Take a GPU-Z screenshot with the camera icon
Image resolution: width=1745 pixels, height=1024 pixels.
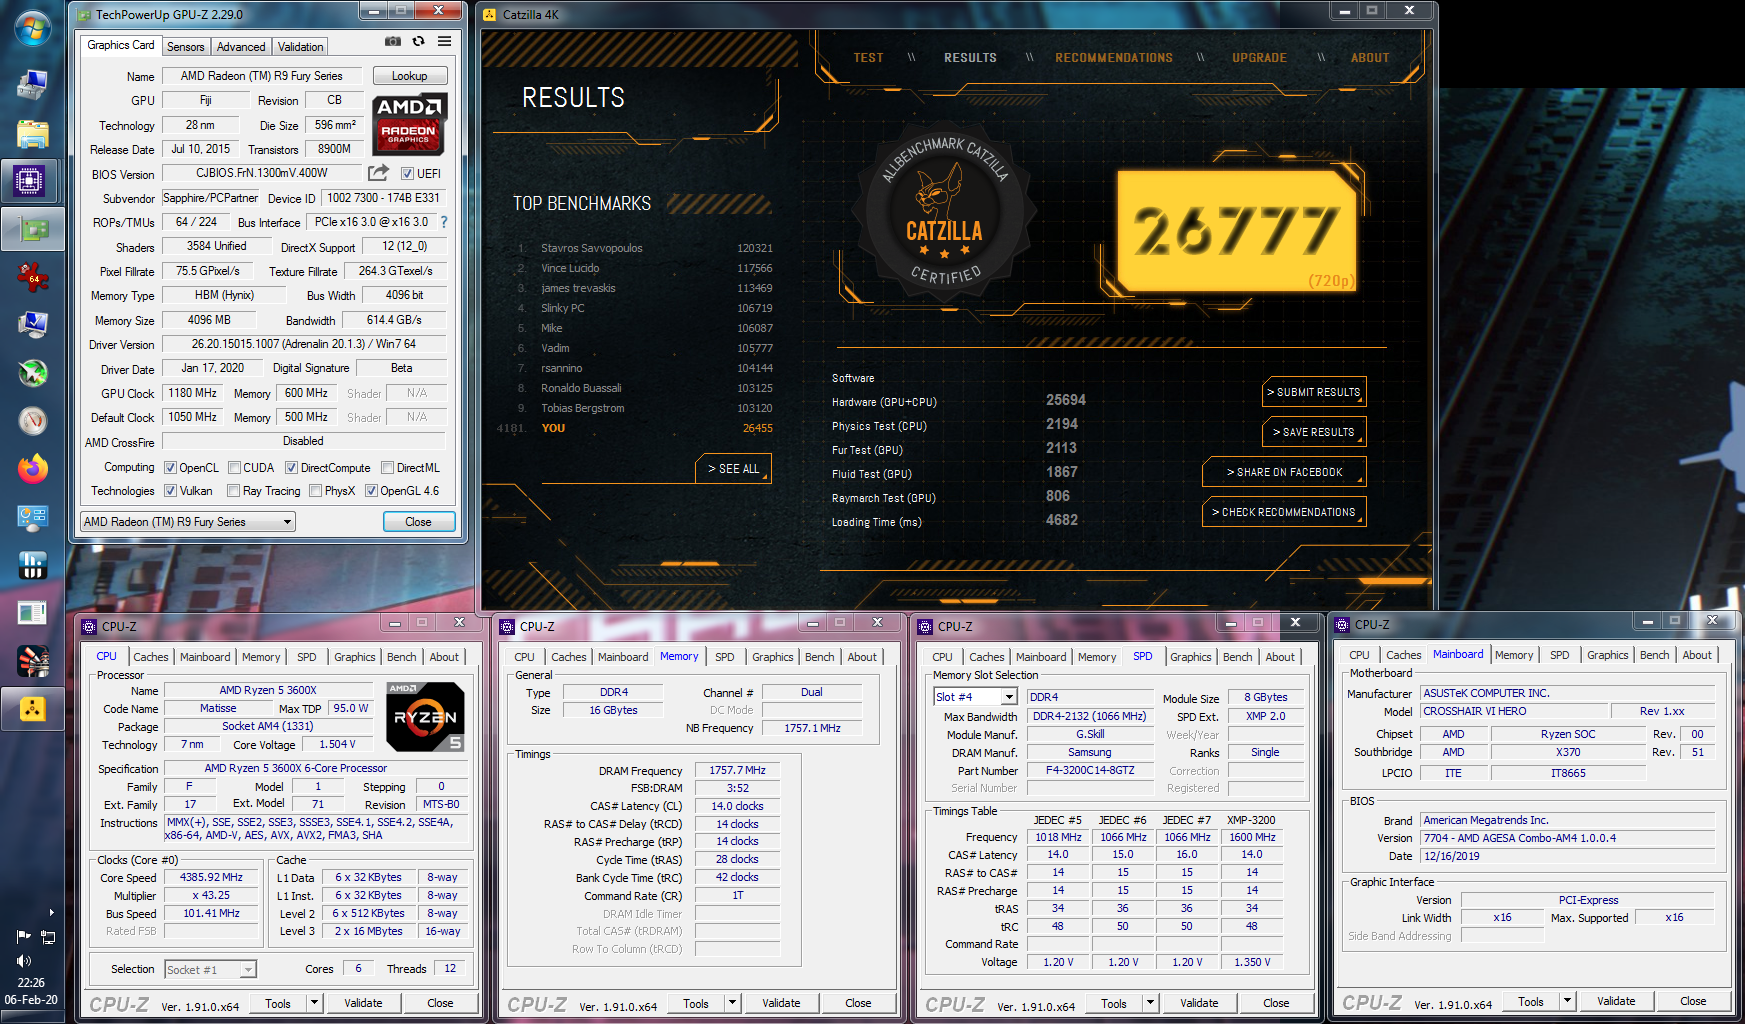click(393, 41)
